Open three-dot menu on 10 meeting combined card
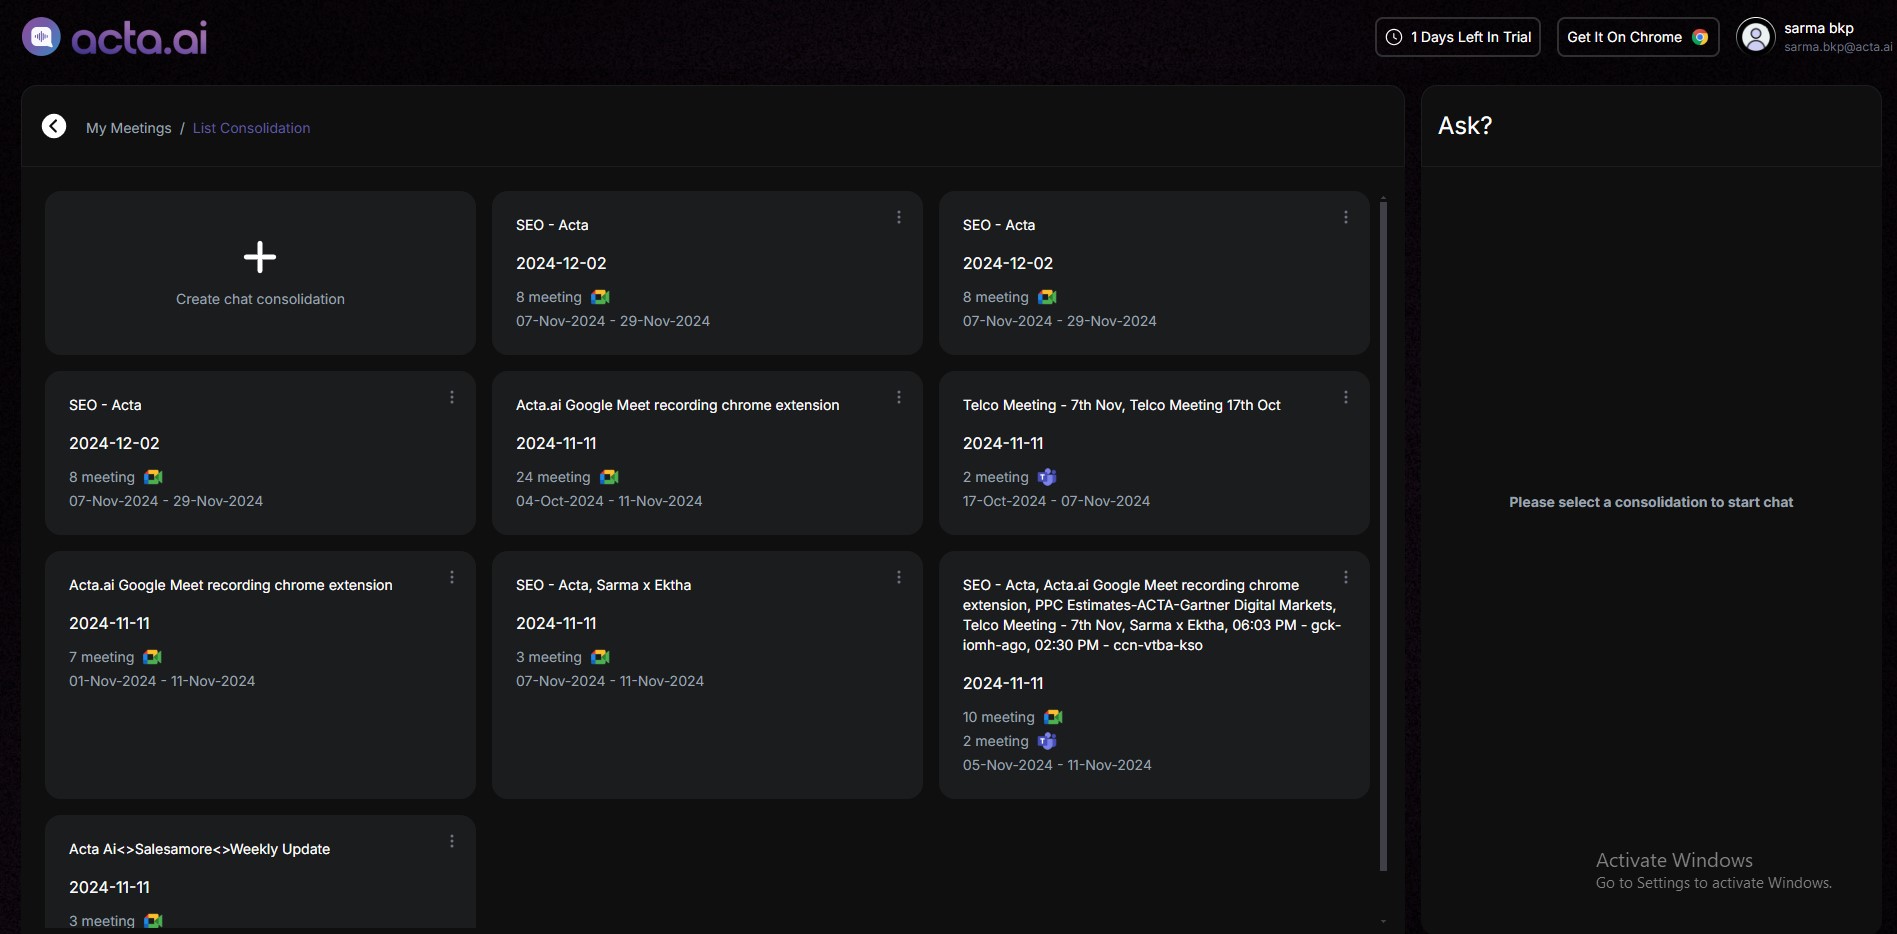The width and height of the screenshot is (1897, 934). [1346, 577]
